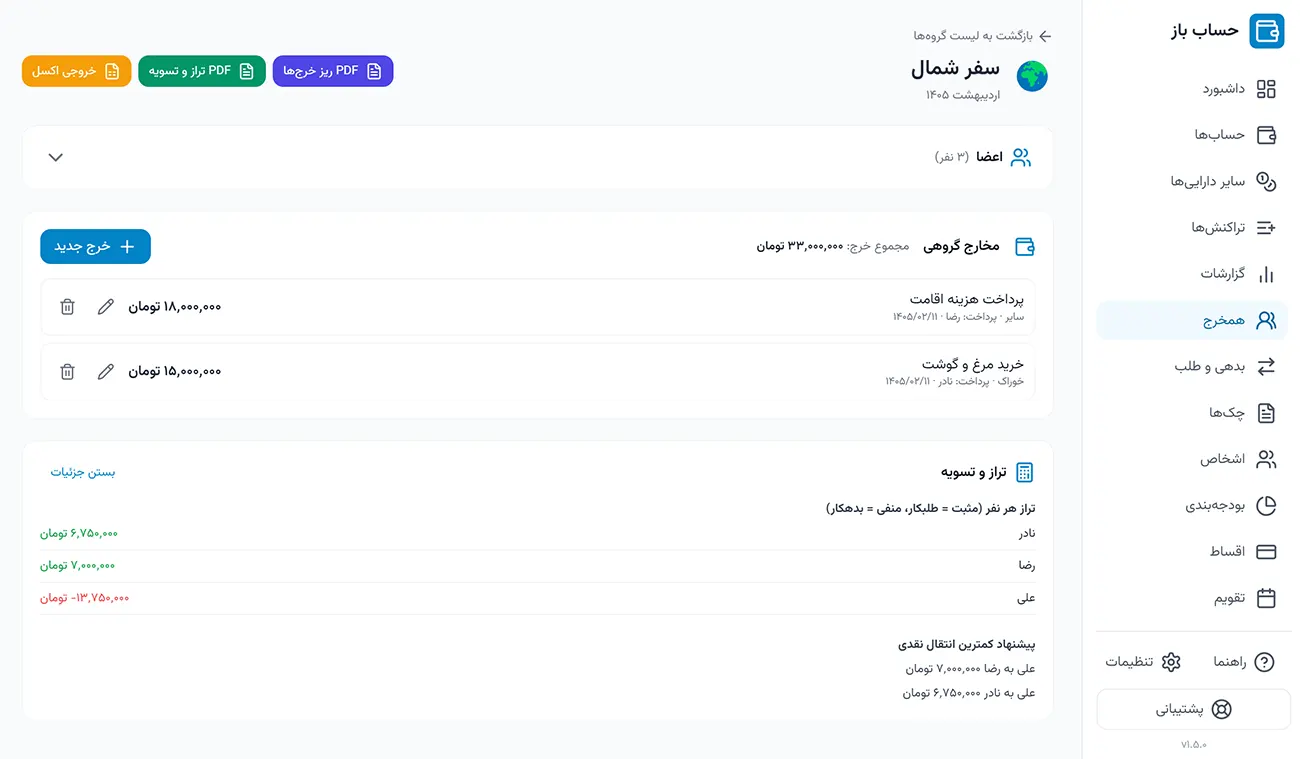Click the گزارشات bar chart icon
The width and height of the screenshot is (1300, 759).
[1266, 274]
